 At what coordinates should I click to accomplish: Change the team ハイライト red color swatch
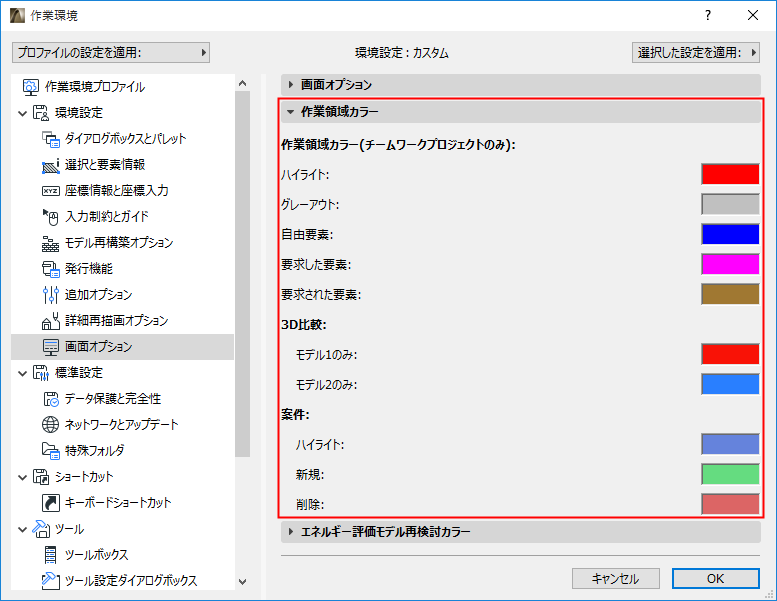(730, 174)
